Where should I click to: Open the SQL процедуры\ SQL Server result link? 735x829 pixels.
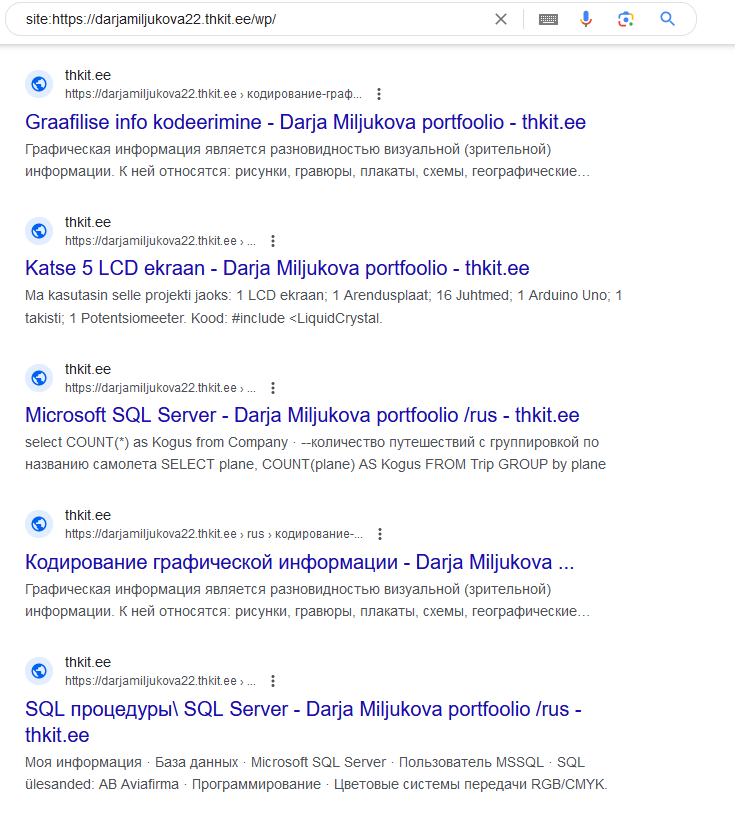303,722
